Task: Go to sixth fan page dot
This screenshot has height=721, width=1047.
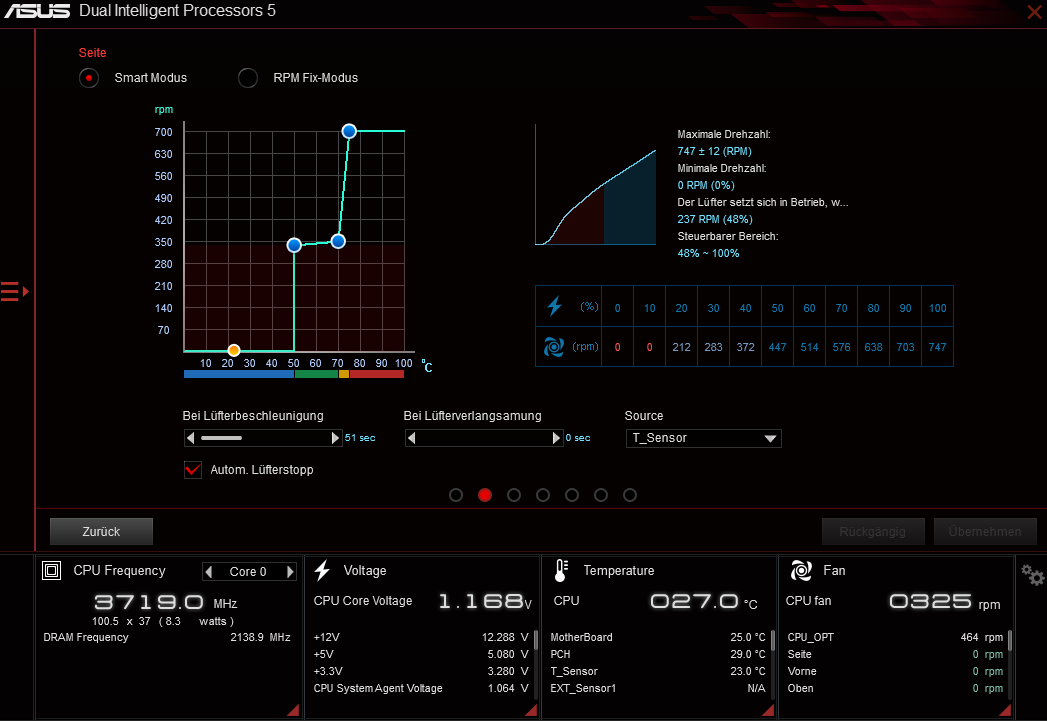Action: [x=601, y=495]
